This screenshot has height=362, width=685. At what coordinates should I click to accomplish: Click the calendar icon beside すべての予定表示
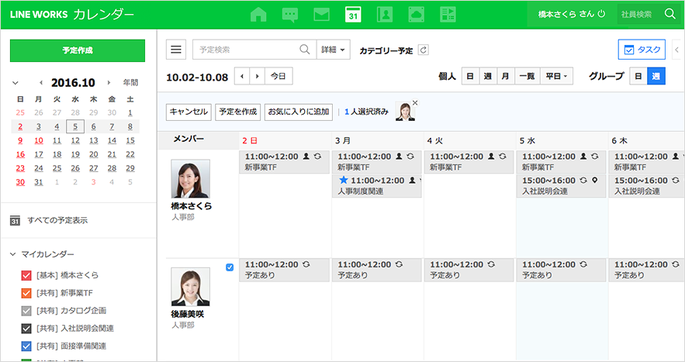(15, 221)
